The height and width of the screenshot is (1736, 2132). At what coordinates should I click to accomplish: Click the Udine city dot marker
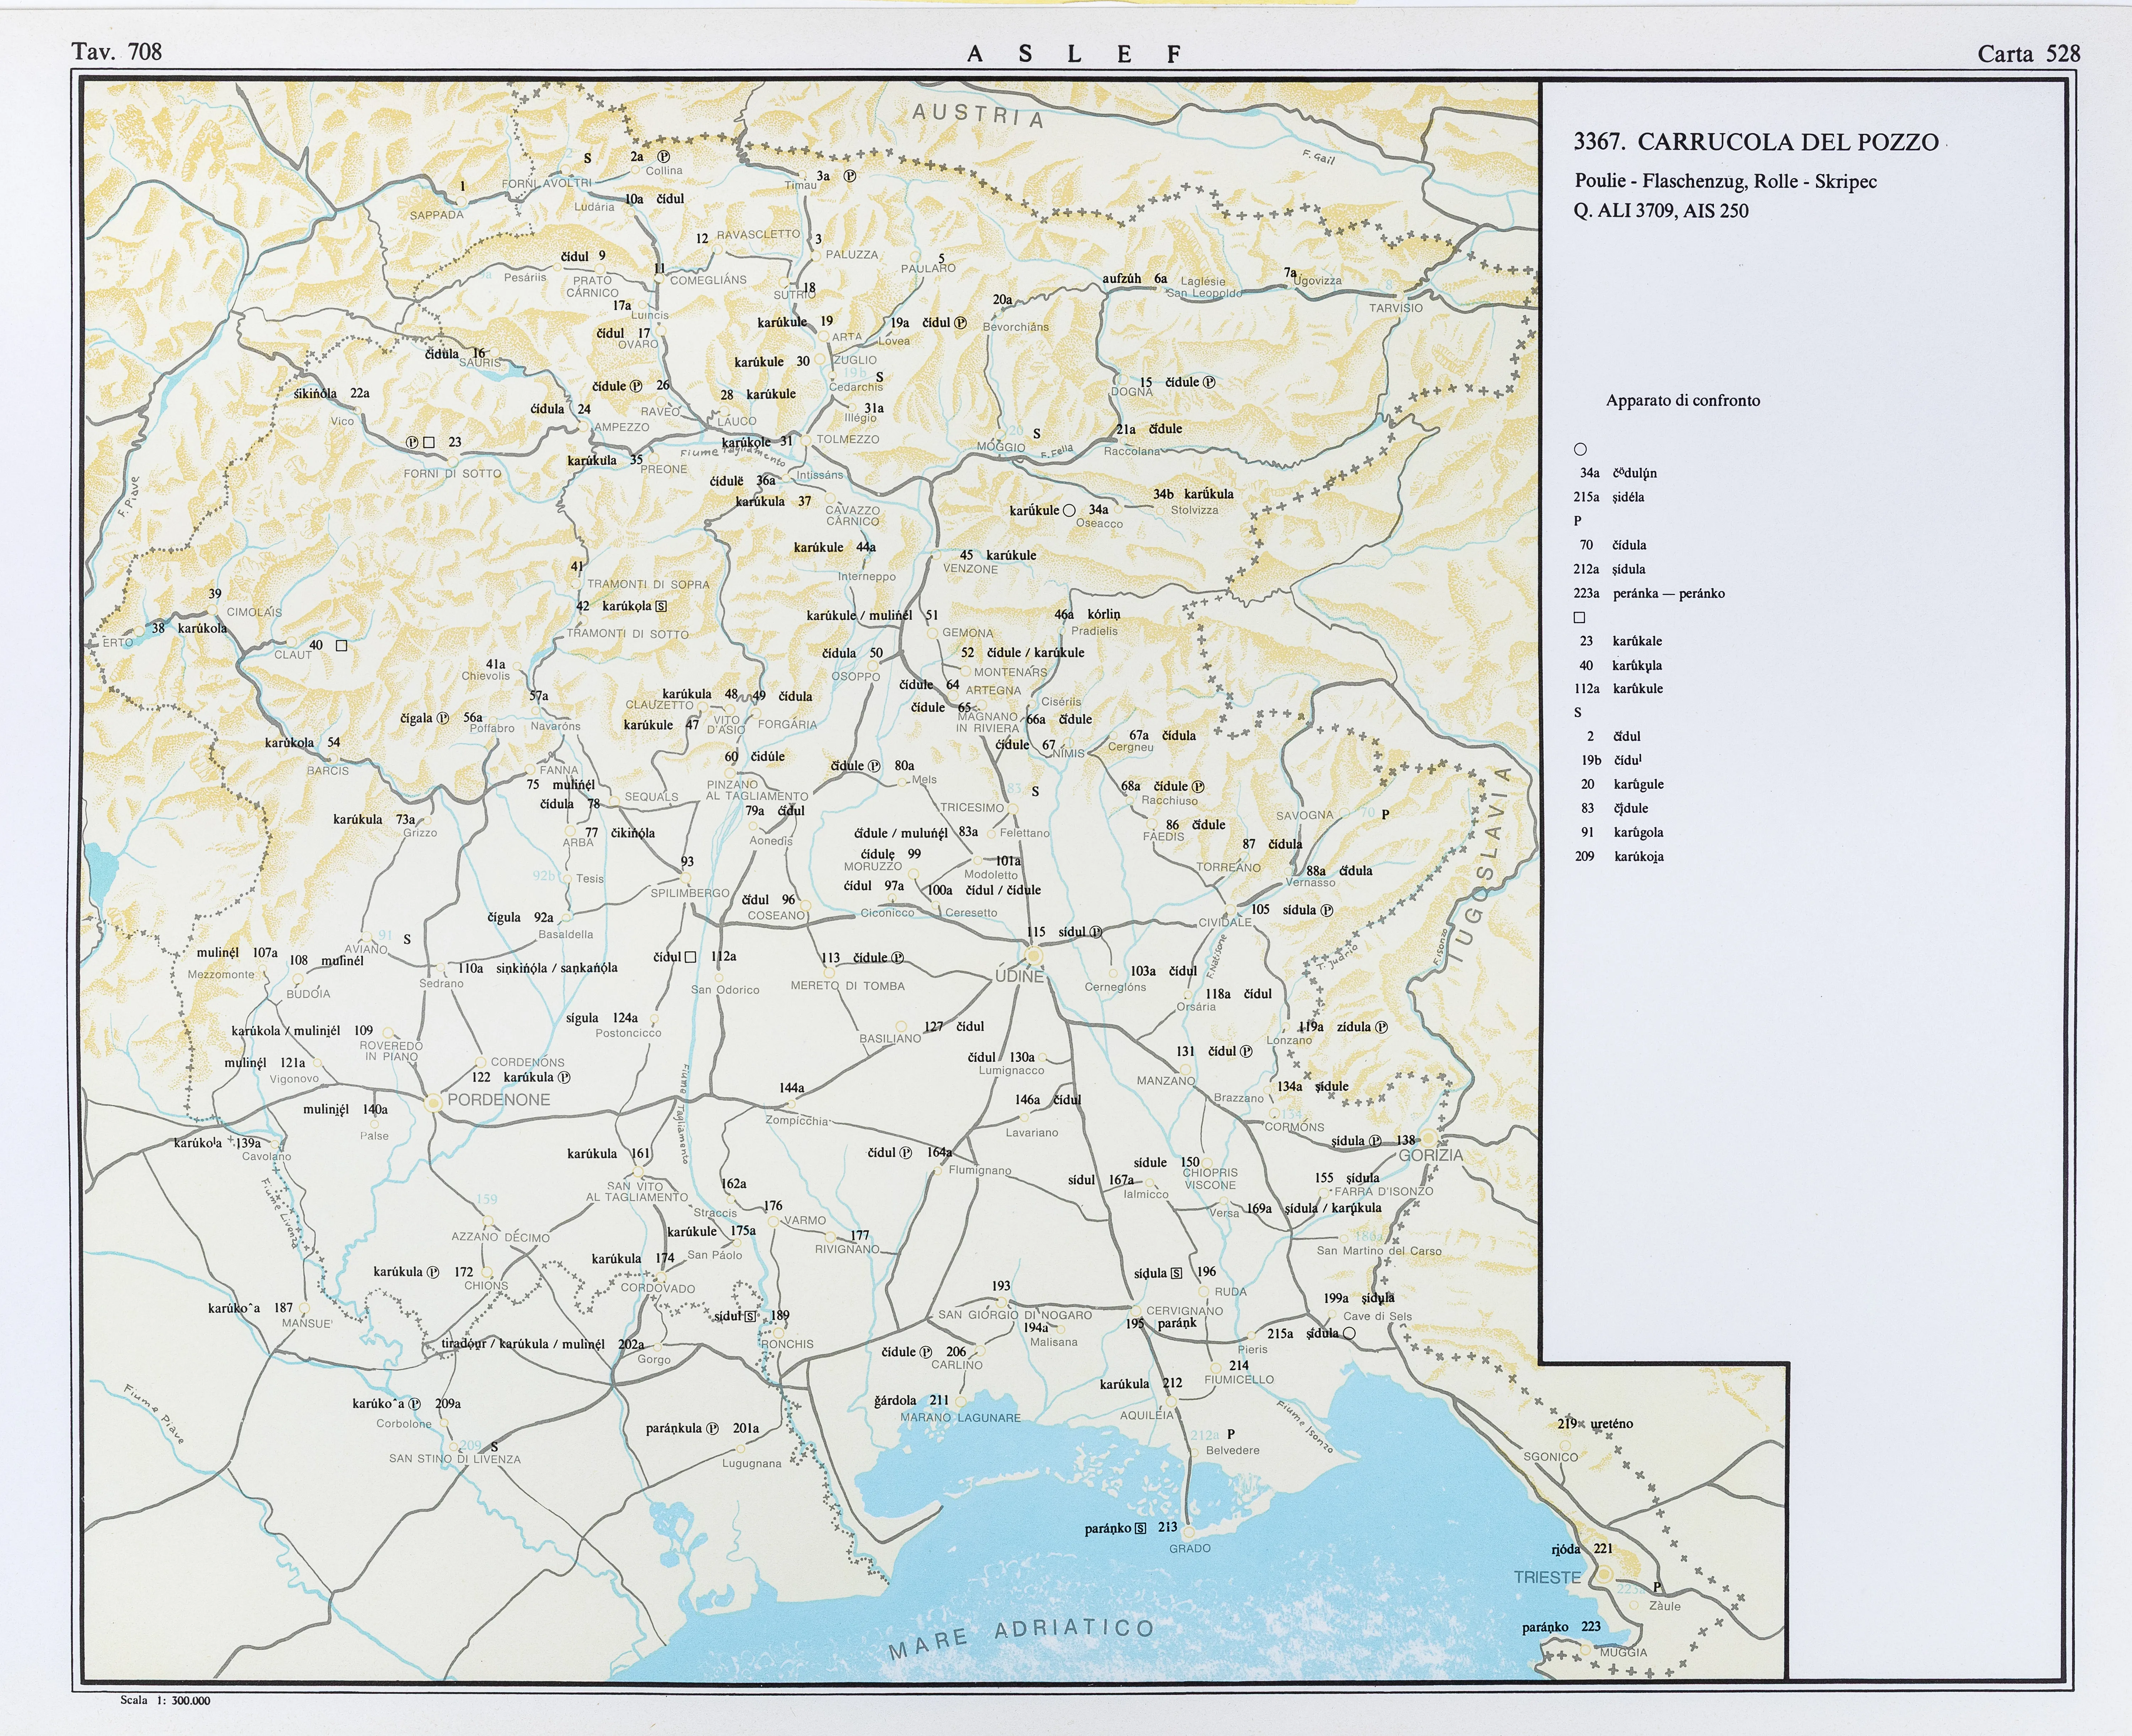point(1034,956)
